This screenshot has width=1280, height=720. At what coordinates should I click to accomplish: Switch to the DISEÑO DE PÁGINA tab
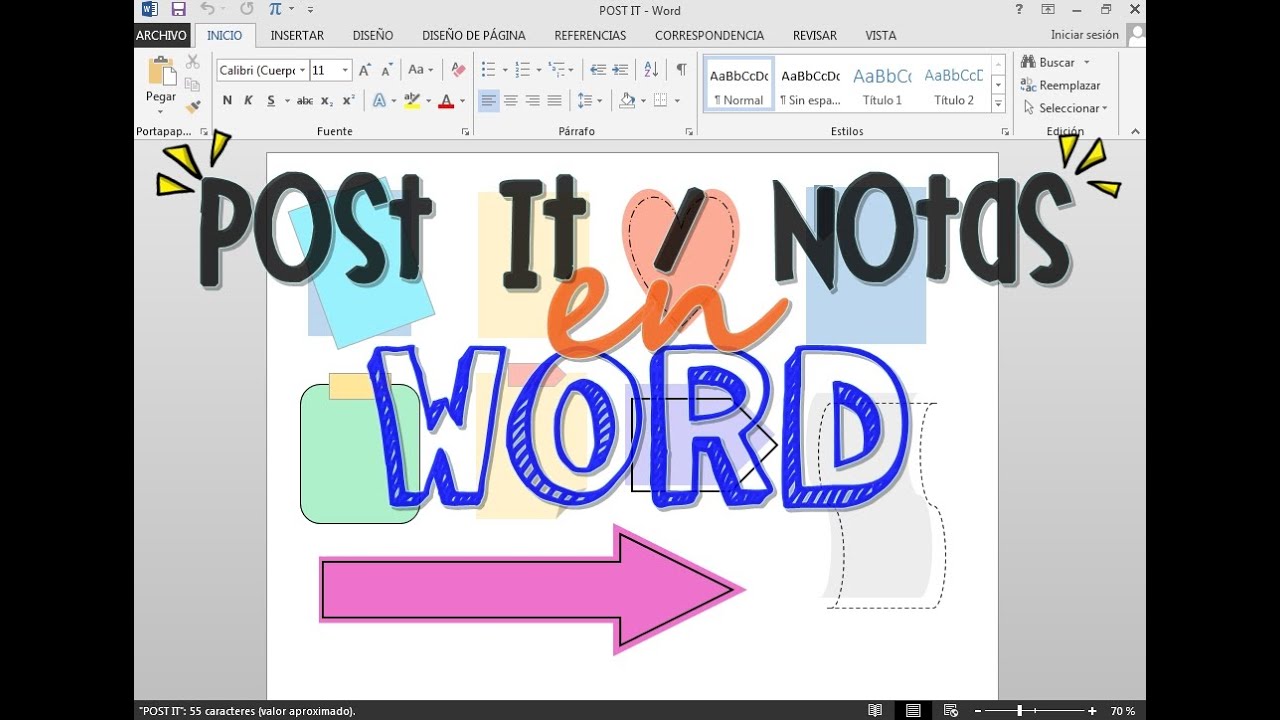click(x=474, y=35)
